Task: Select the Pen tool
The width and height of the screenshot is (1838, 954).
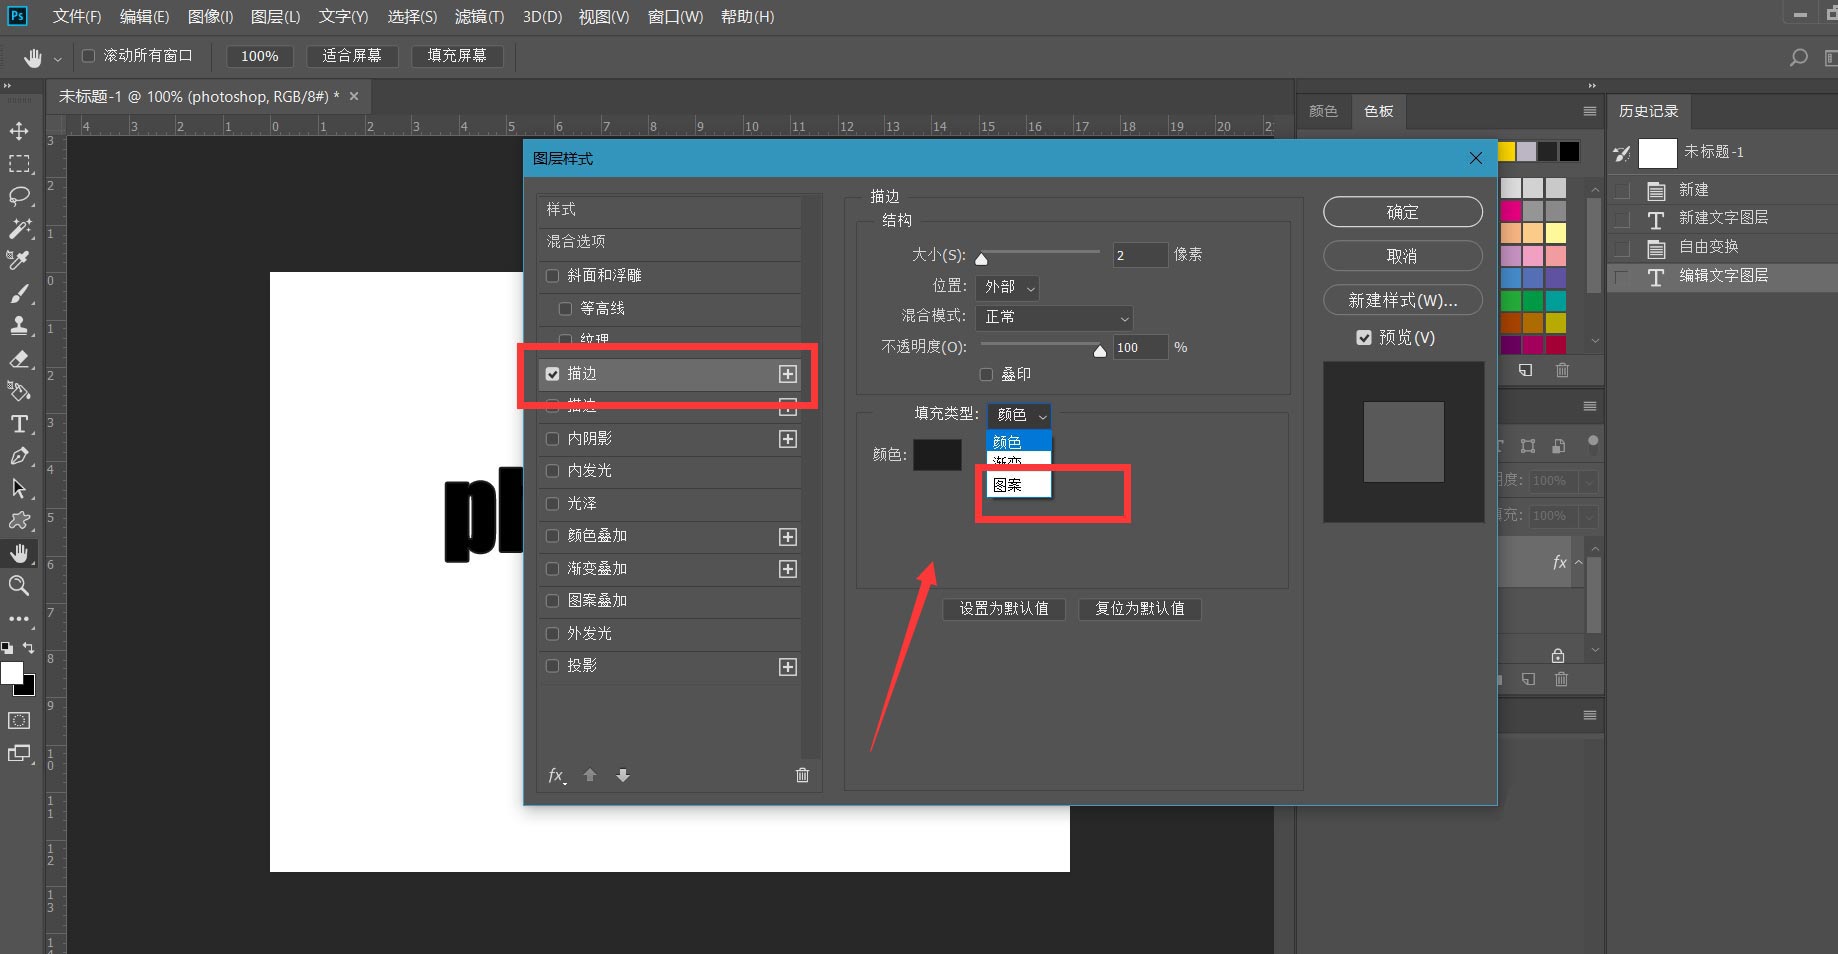Action: click(x=19, y=456)
